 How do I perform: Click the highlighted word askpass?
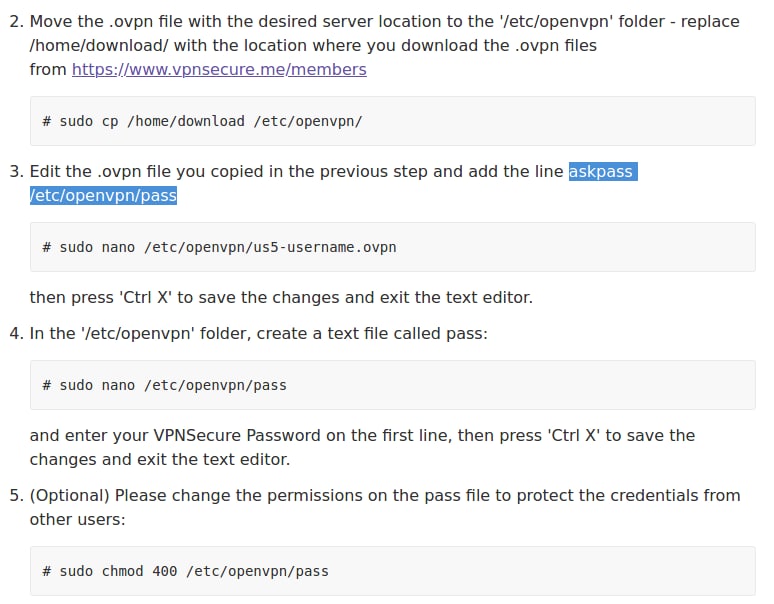[x=601, y=172]
